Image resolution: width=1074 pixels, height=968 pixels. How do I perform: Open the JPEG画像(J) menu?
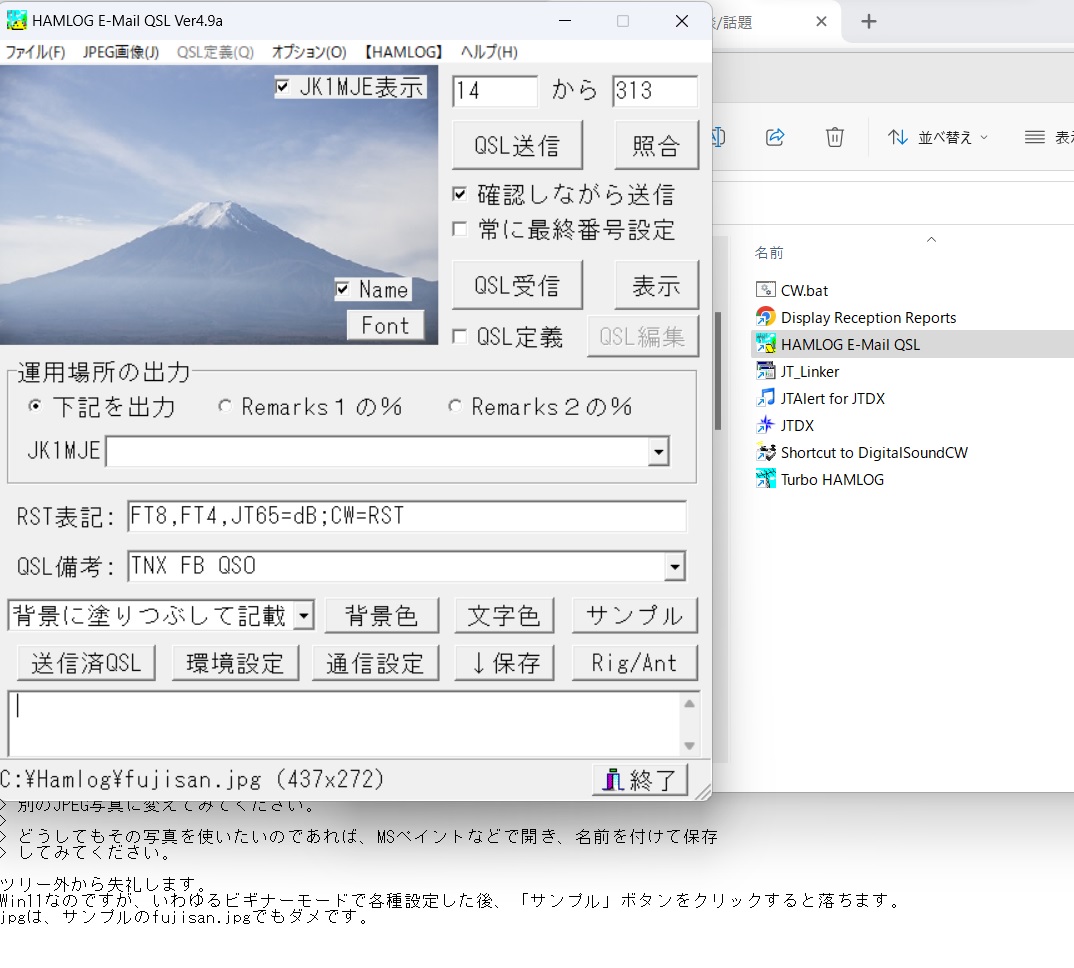(120, 52)
